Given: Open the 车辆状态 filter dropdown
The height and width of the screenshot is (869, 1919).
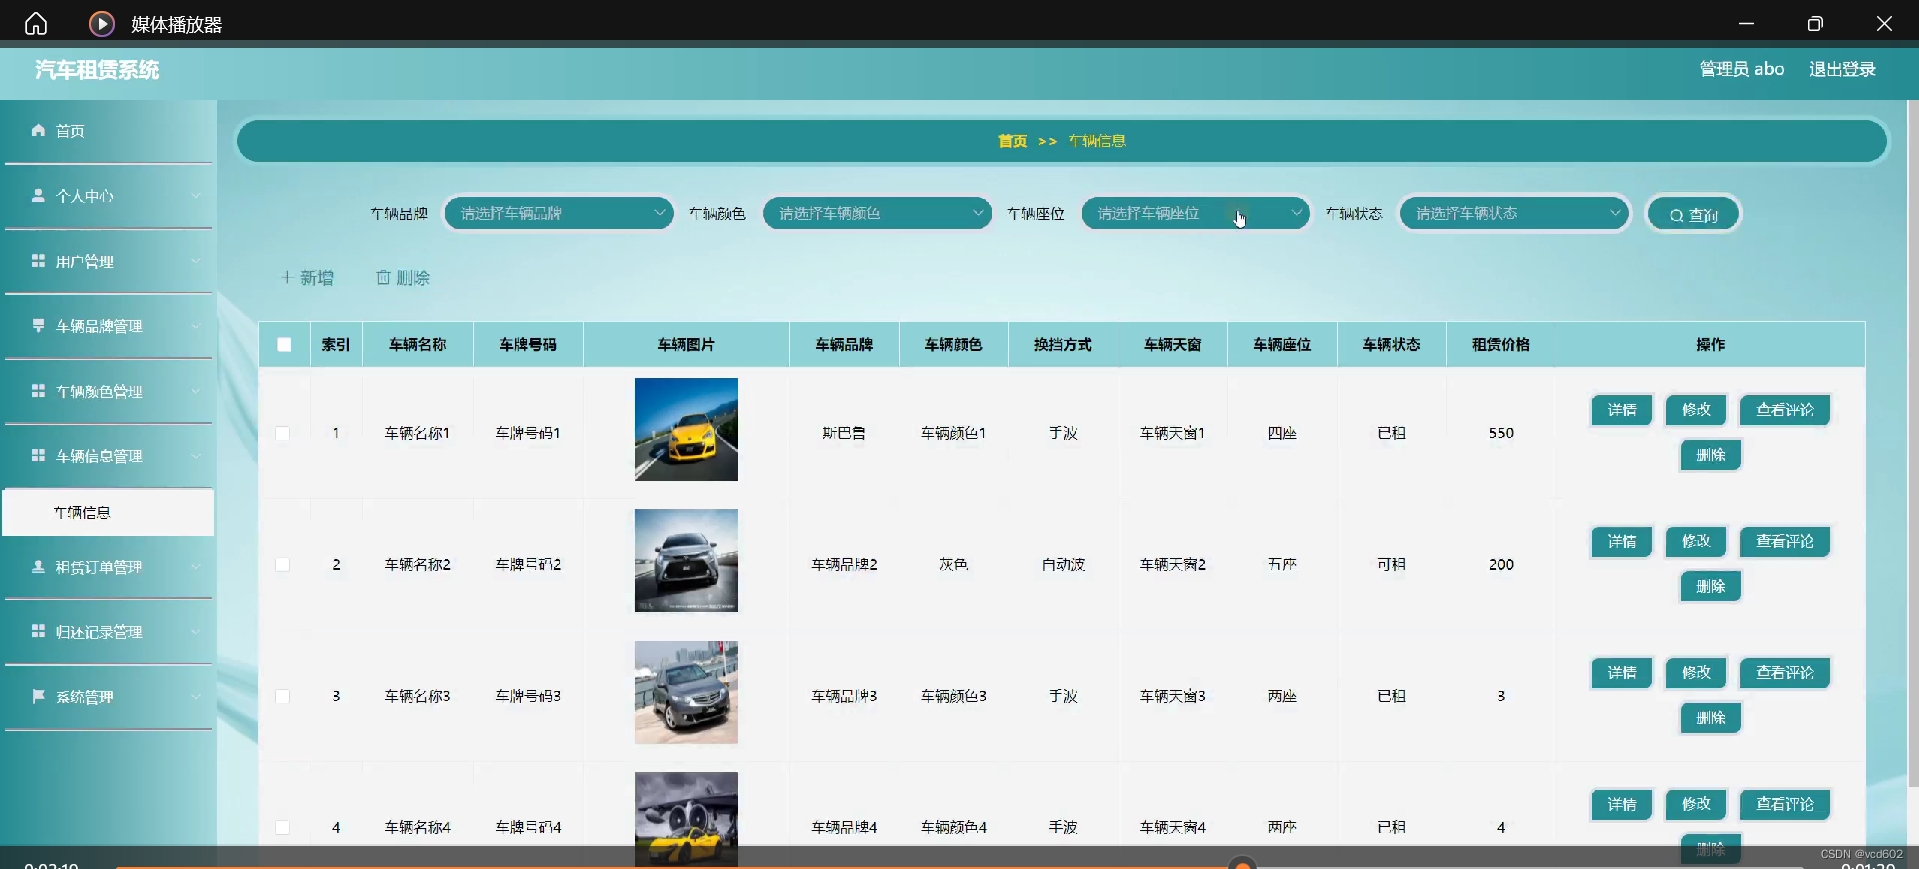Looking at the screenshot, I should tap(1513, 213).
